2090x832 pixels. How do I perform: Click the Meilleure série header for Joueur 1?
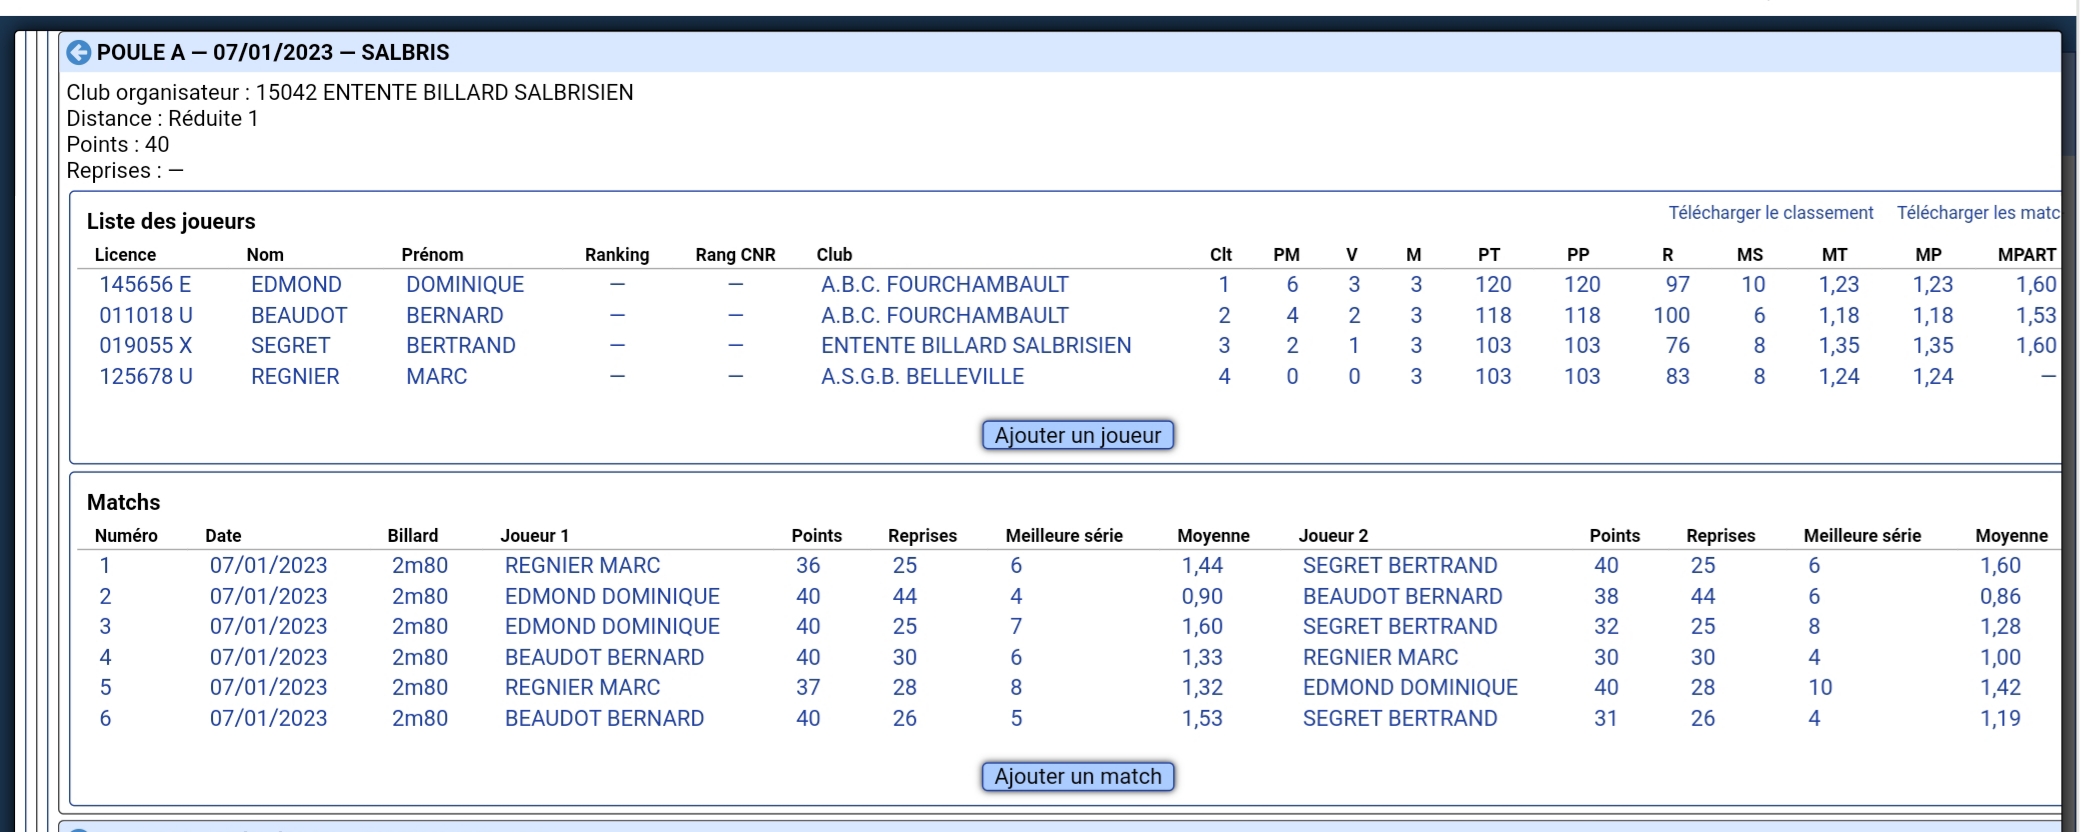[x=1064, y=536]
